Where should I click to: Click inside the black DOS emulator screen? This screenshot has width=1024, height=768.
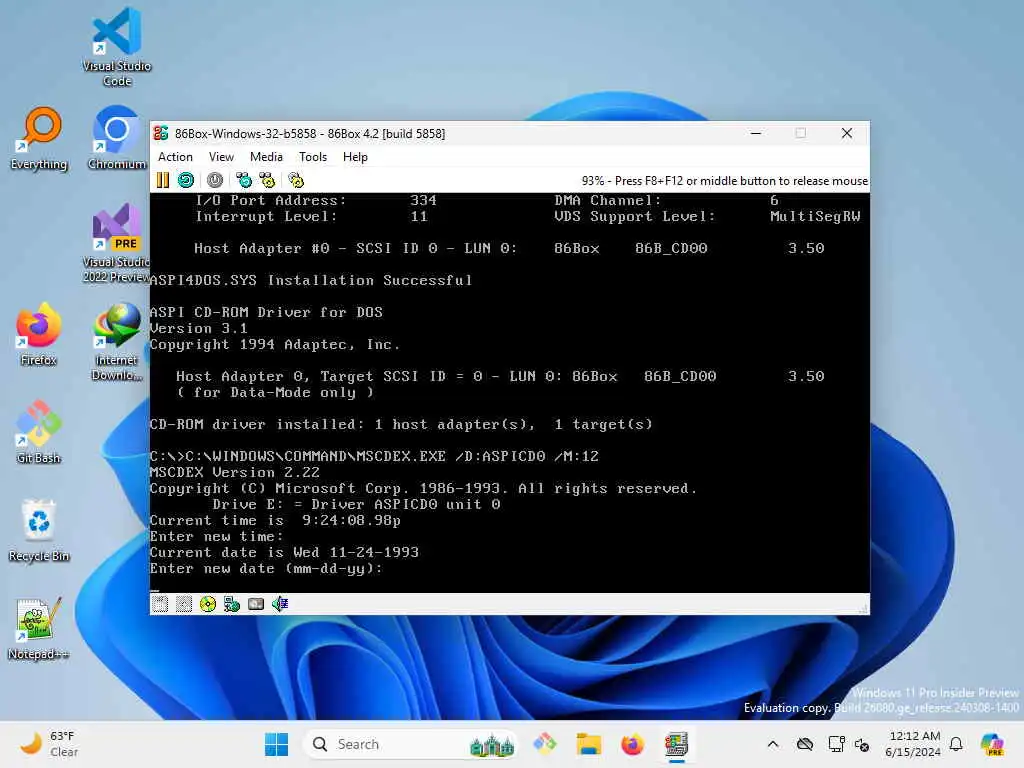pos(509,392)
